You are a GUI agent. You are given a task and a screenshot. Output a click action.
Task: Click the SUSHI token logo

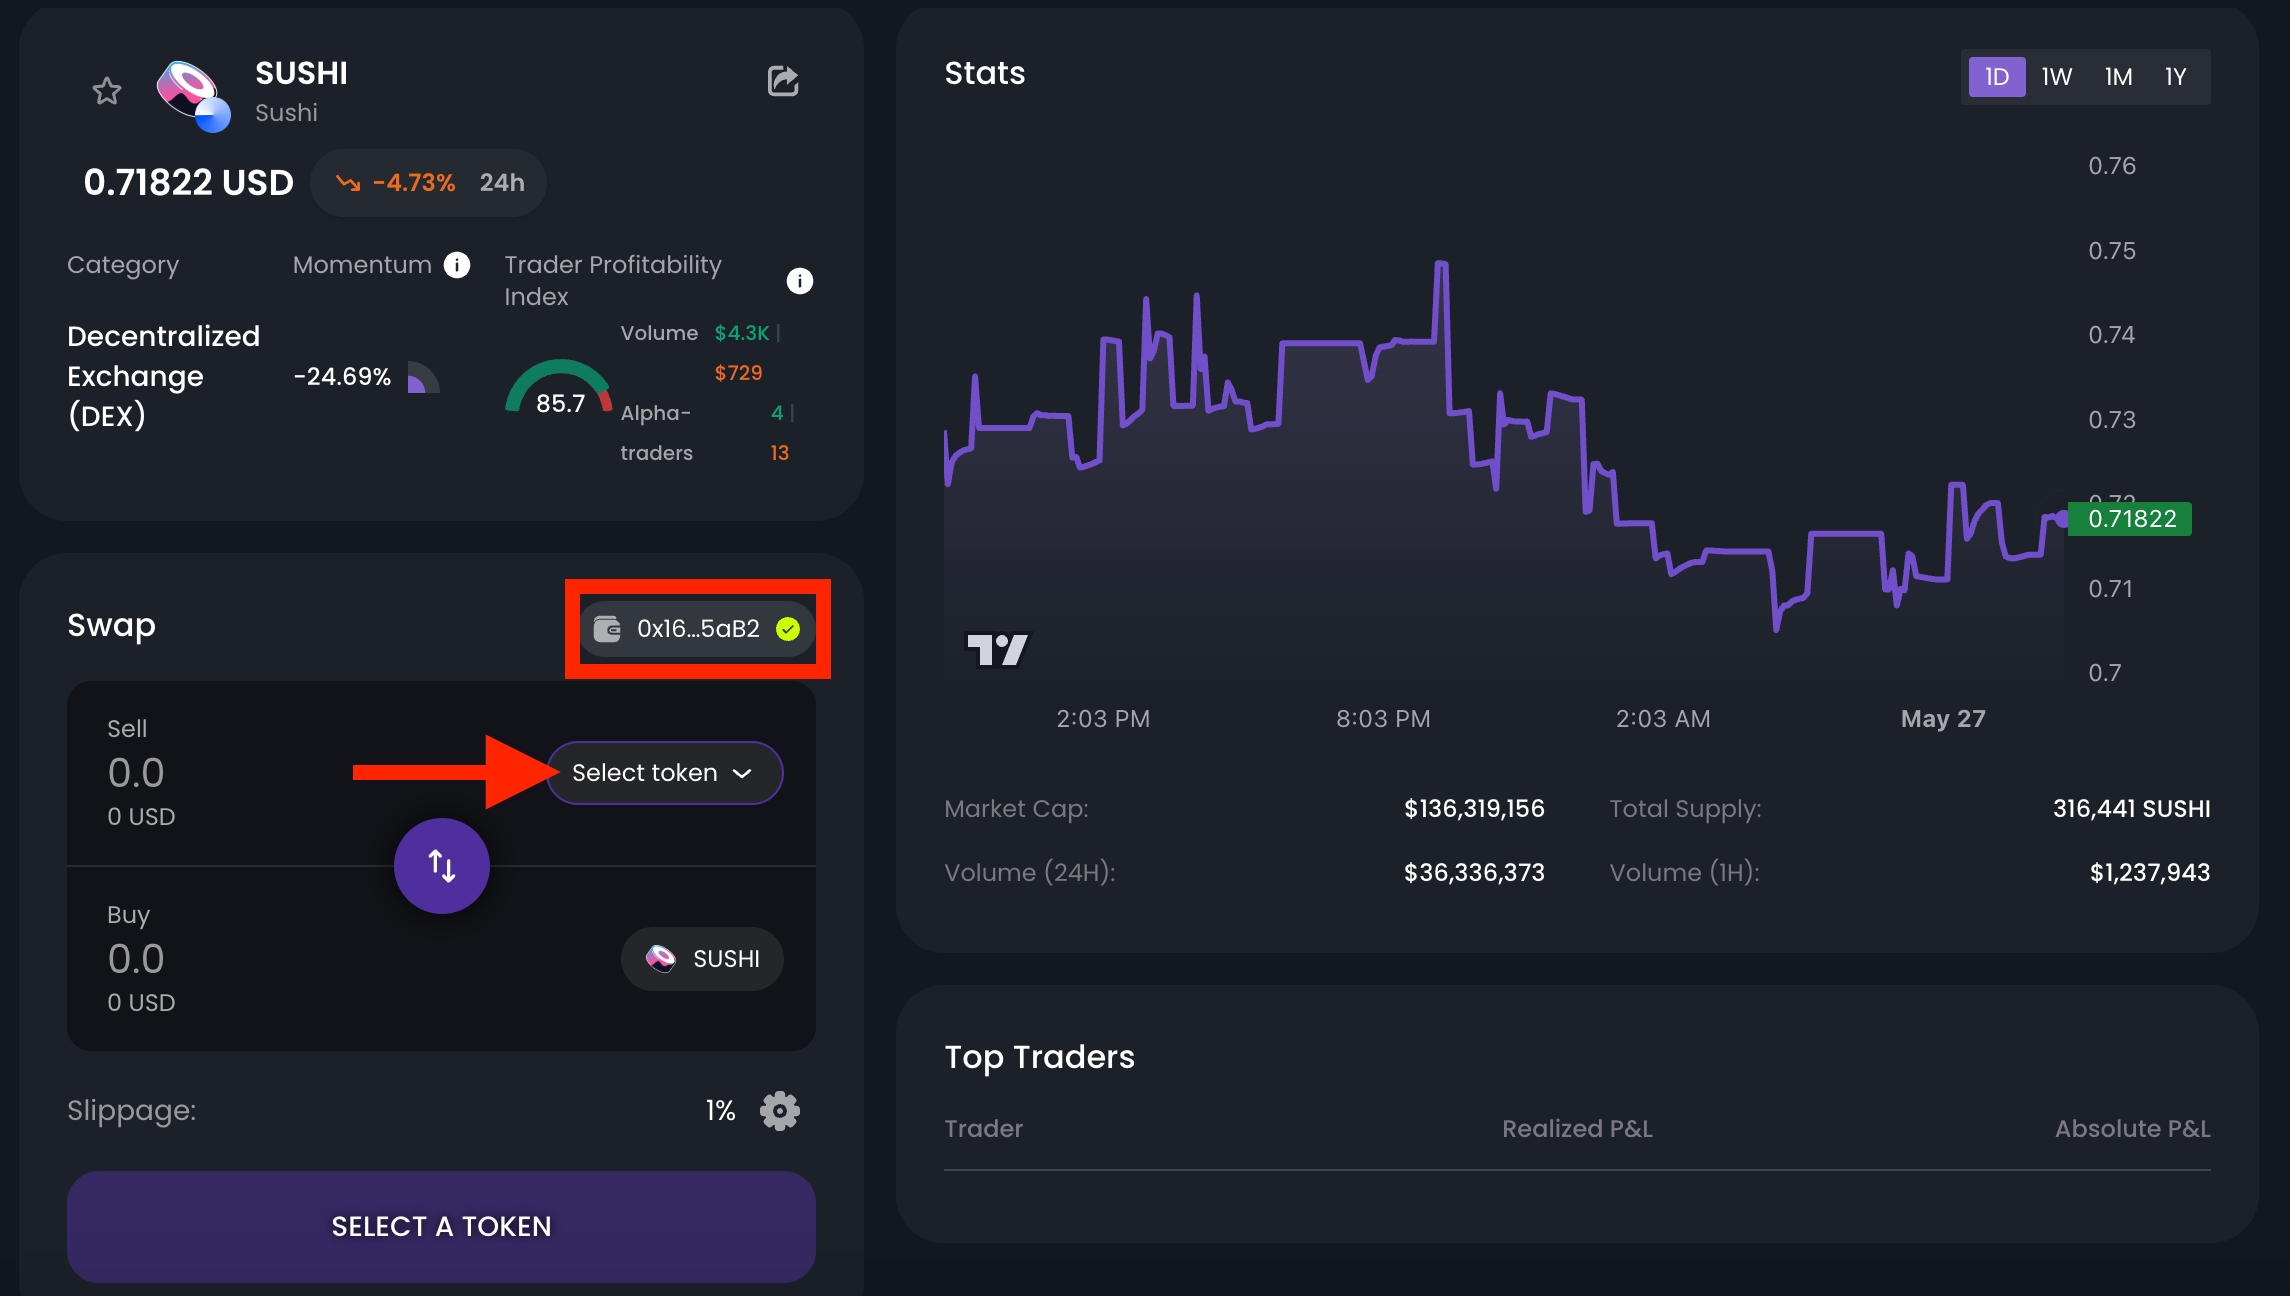pos(193,93)
